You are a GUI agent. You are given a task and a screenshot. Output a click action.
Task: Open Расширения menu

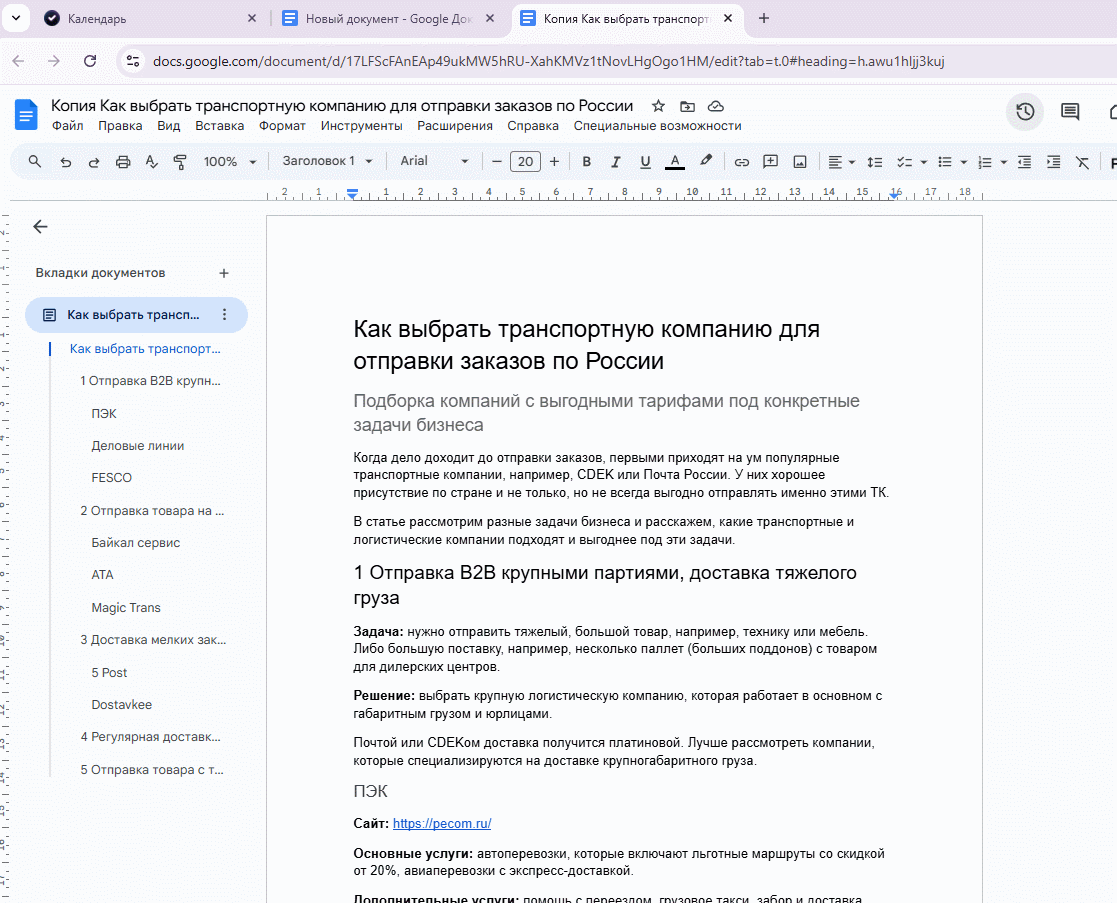pos(455,126)
